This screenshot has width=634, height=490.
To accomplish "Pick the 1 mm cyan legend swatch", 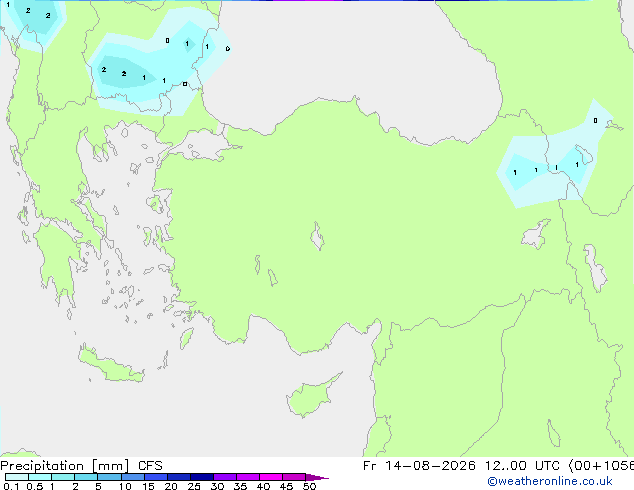I will pos(63,477).
